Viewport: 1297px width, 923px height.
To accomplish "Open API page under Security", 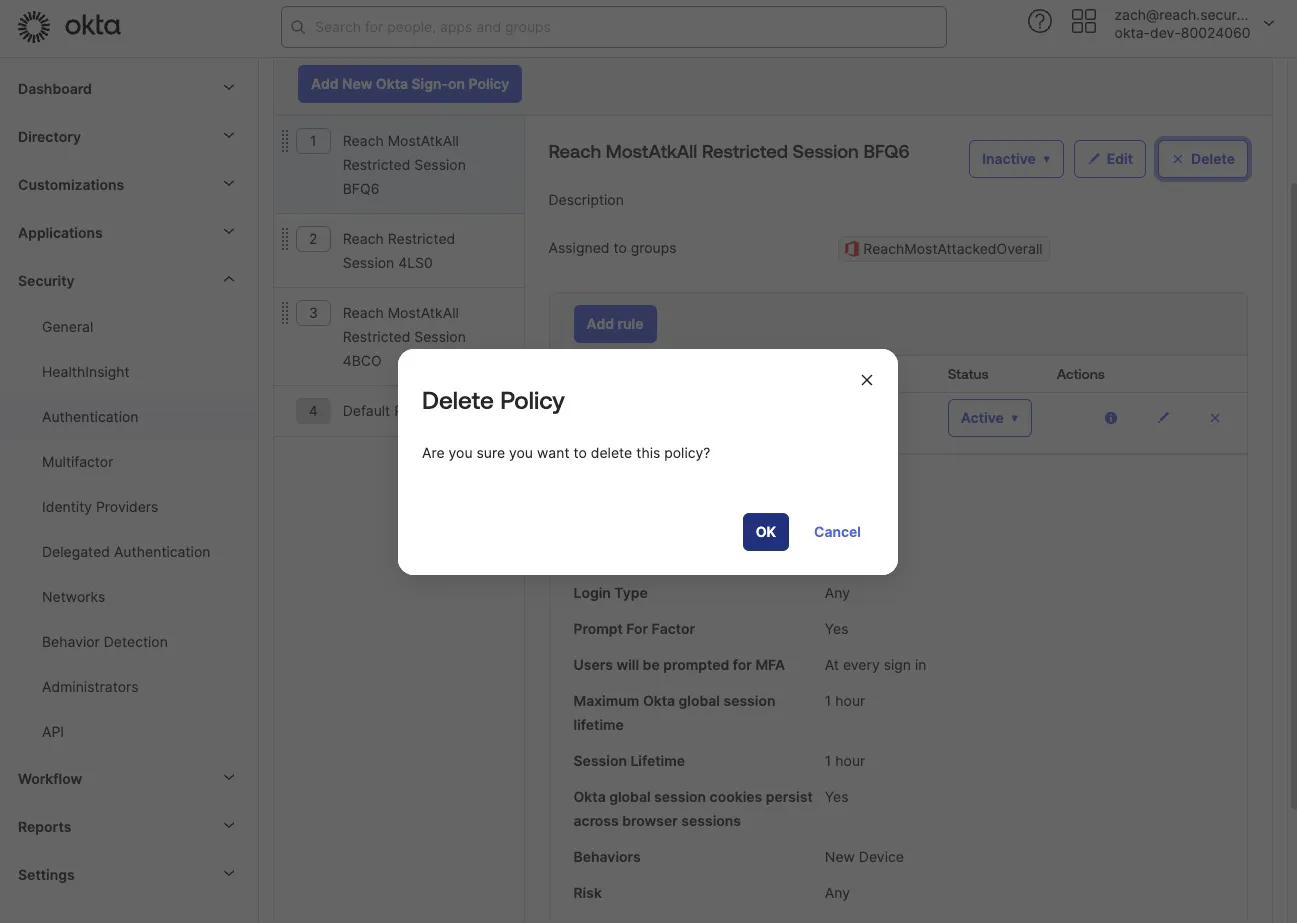I will coord(53,732).
